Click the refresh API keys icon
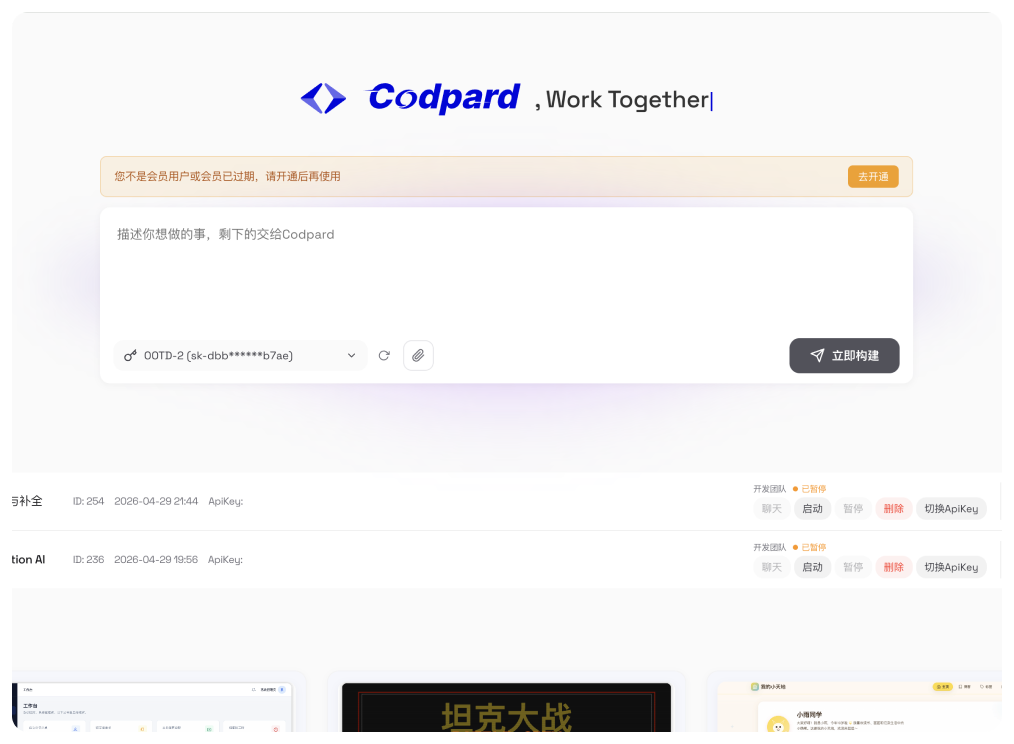Viewport: 1014px width, 744px height. pyautogui.click(x=384, y=355)
